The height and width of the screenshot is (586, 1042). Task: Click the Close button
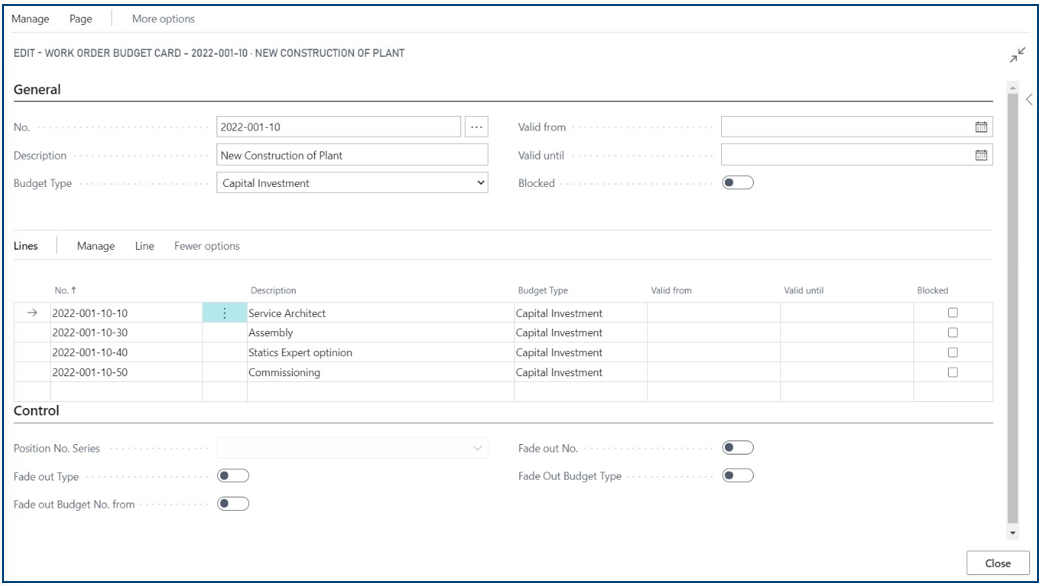click(997, 563)
